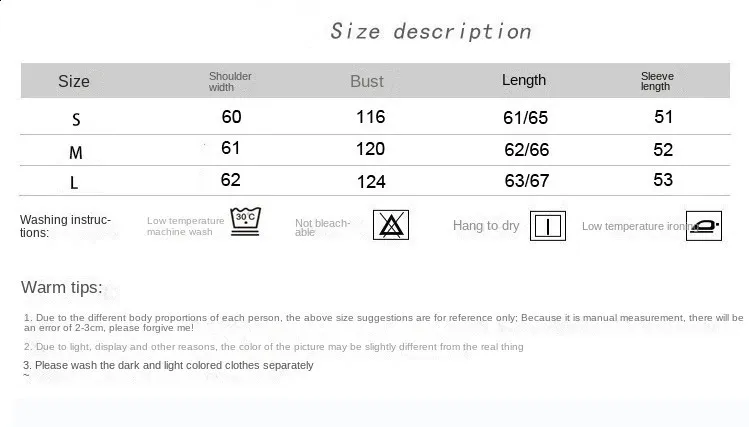Click tip 3 about washing dark clothes separately
The height and width of the screenshot is (427, 749).
[168, 365]
